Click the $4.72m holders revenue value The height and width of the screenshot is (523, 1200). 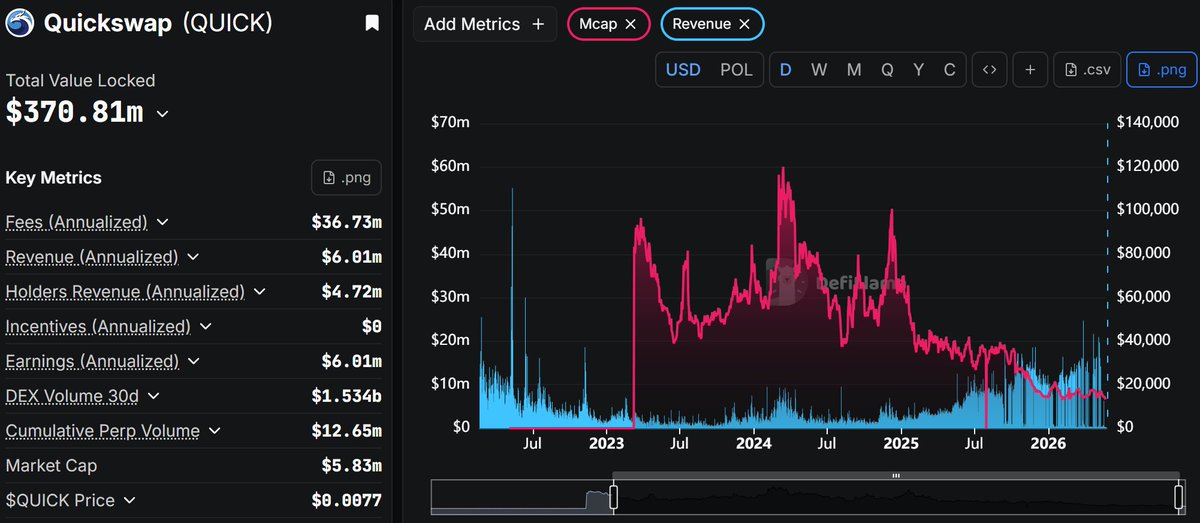(x=352, y=292)
